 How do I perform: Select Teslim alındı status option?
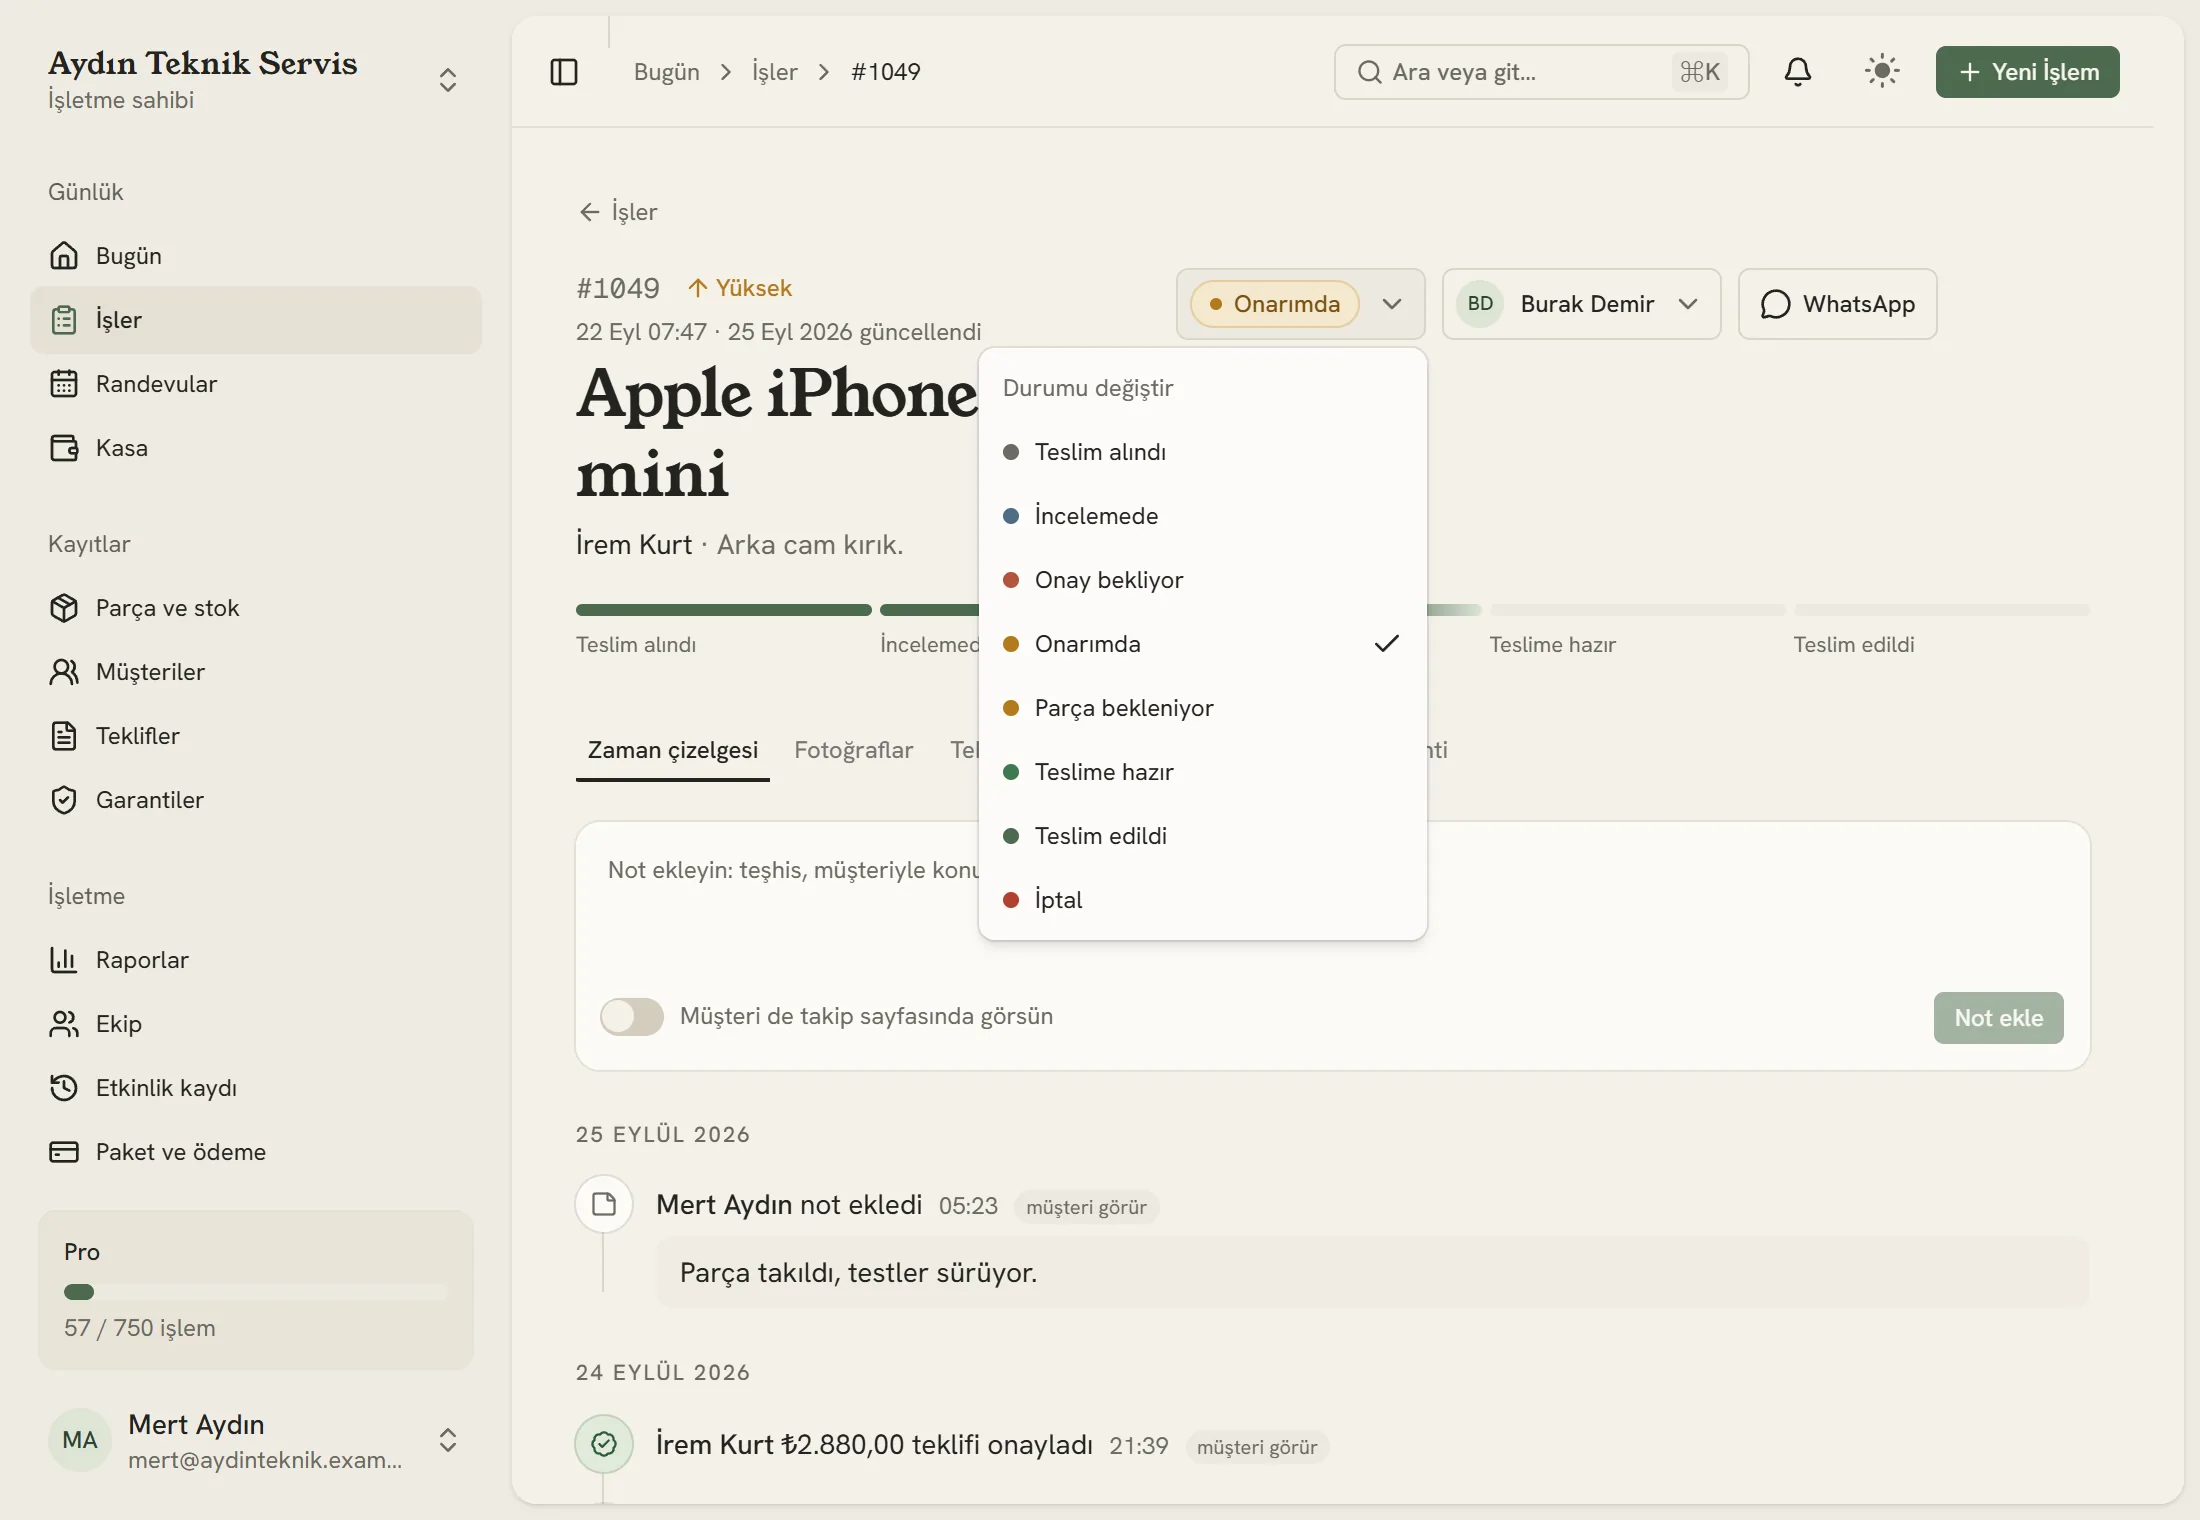[1202, 452]
